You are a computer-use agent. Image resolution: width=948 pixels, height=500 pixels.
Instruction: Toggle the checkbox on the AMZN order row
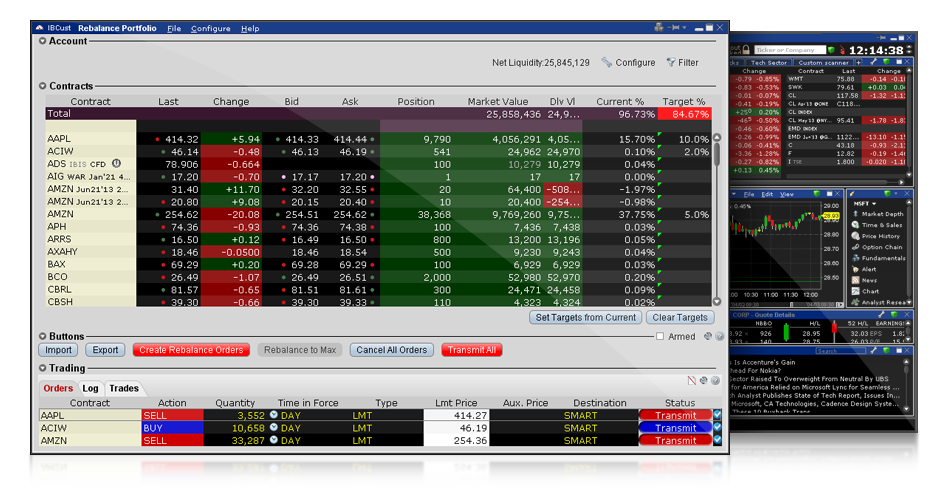coord(717,440)
